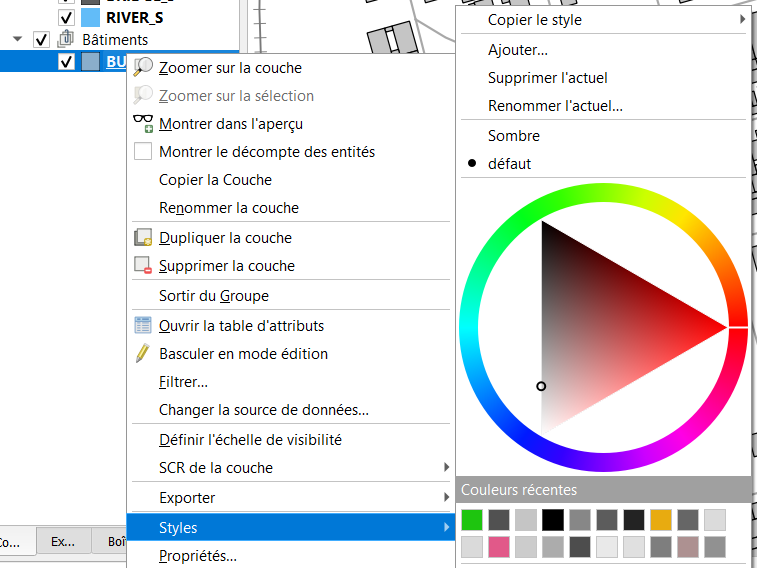
Task: Click the selected BU layer symbol
Action: 90,62
